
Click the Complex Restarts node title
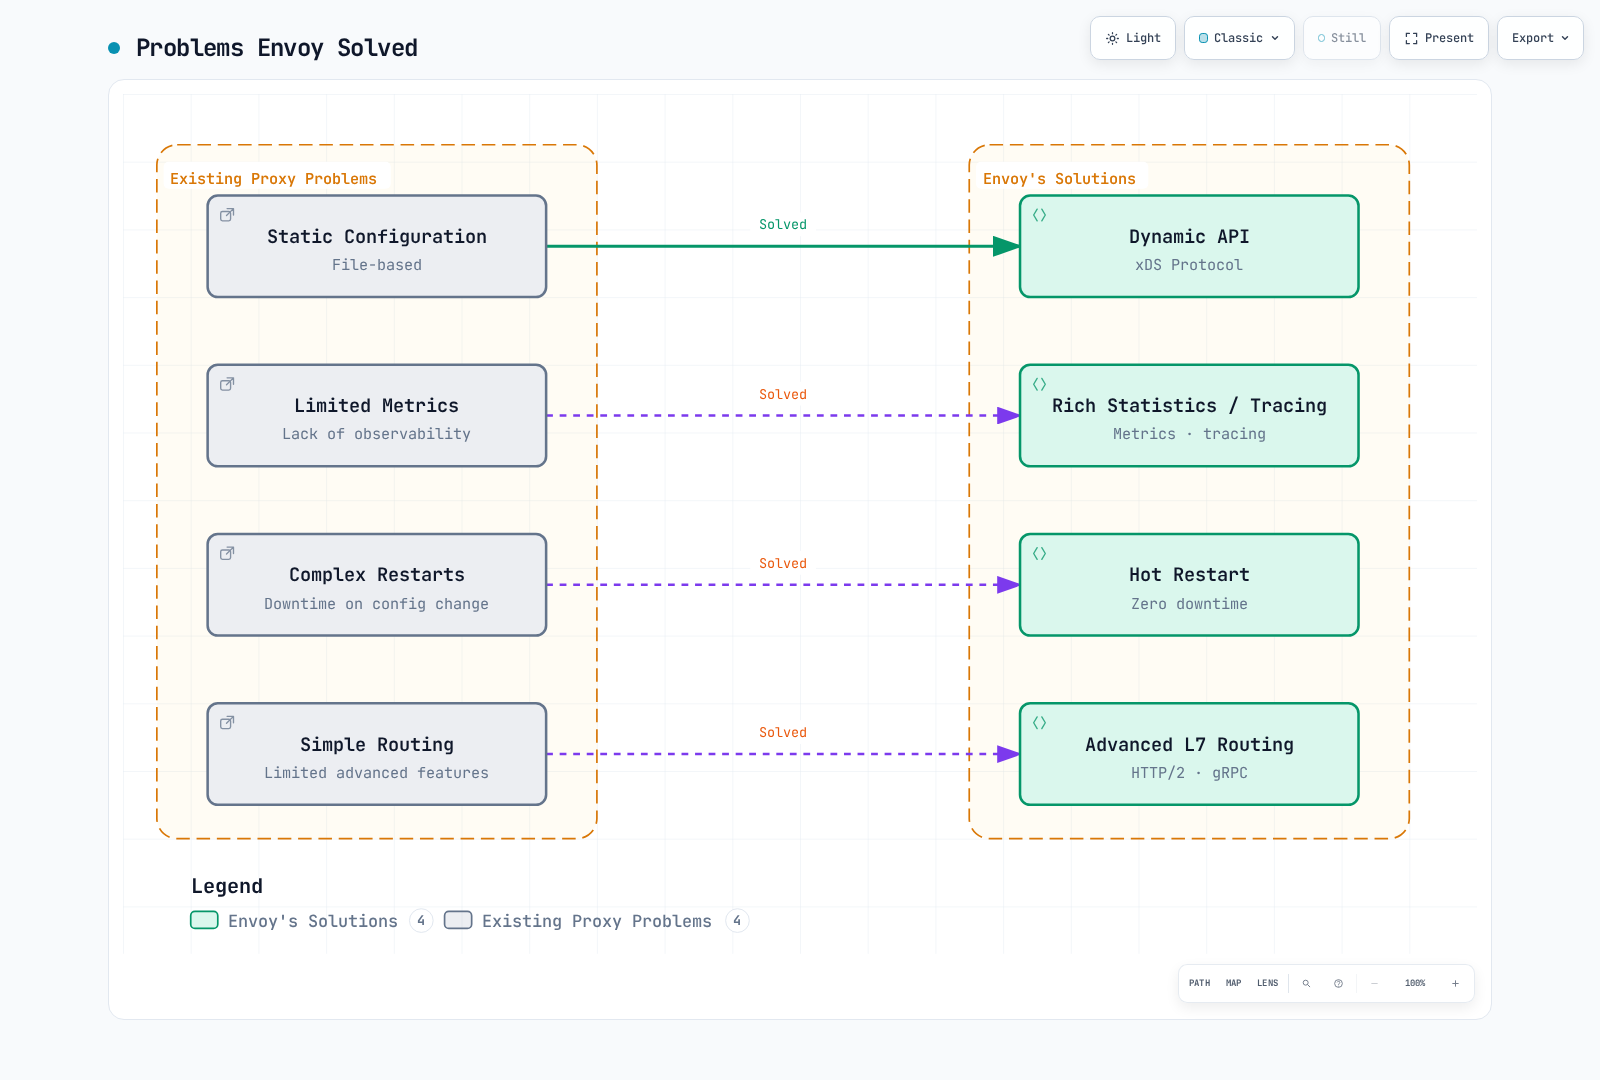[377, 575]
